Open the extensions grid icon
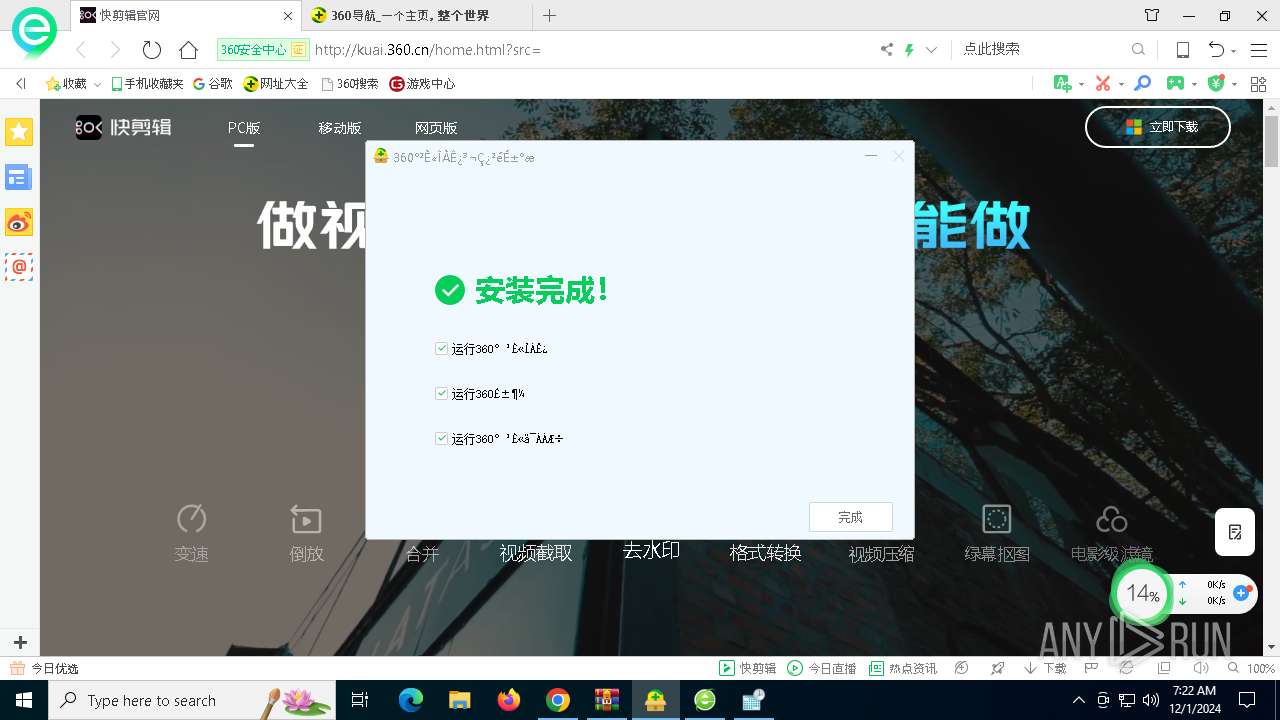 click(1257, 84)
